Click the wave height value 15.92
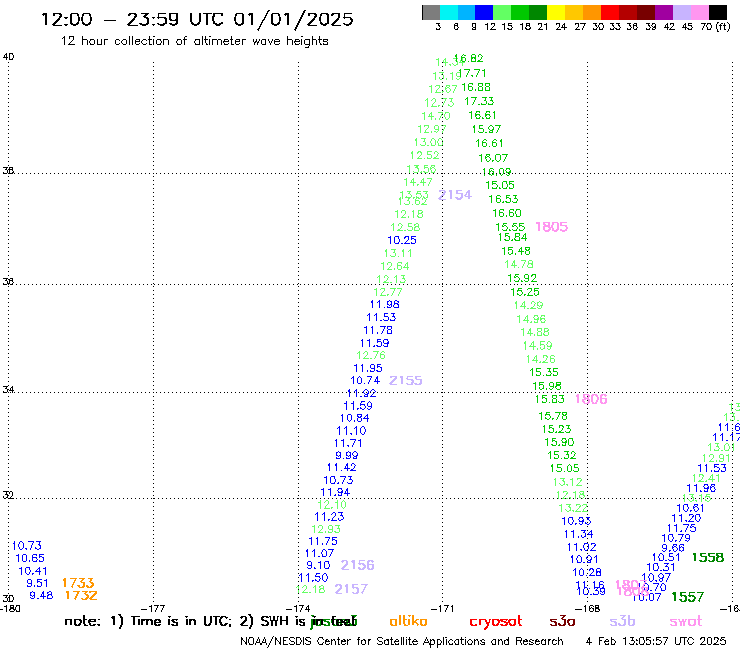 click(522, 279)
